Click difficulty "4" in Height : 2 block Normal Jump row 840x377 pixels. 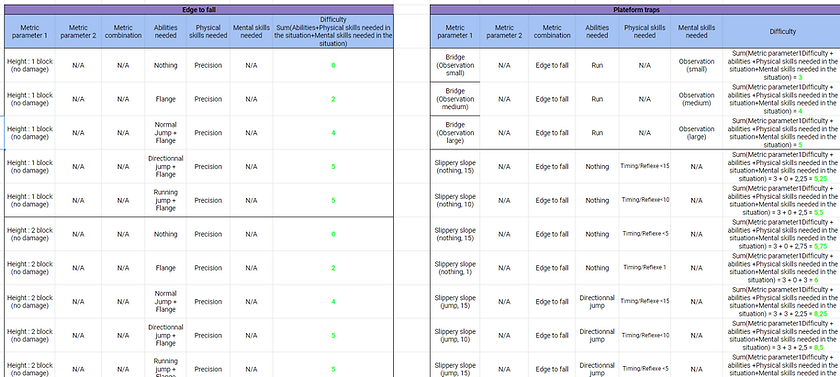tap(333, 301)
